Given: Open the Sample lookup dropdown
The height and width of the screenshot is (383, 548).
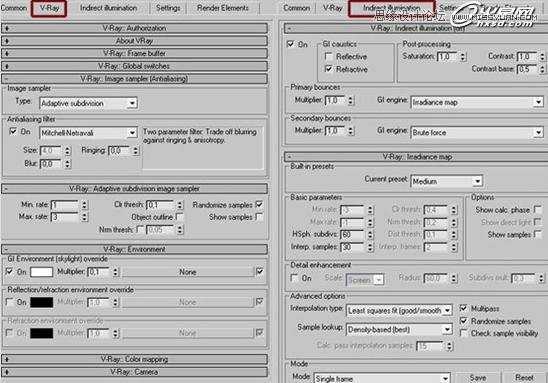Looking at the screenshot, I should point(399,329).
